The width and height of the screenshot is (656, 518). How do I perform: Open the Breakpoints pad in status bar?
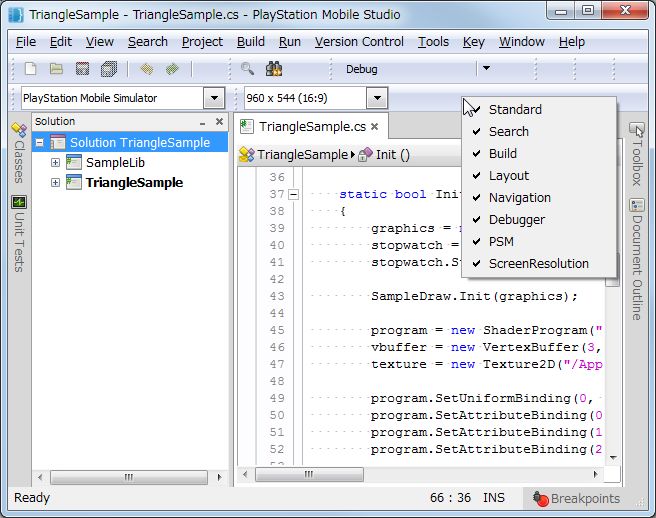[575, 498]
